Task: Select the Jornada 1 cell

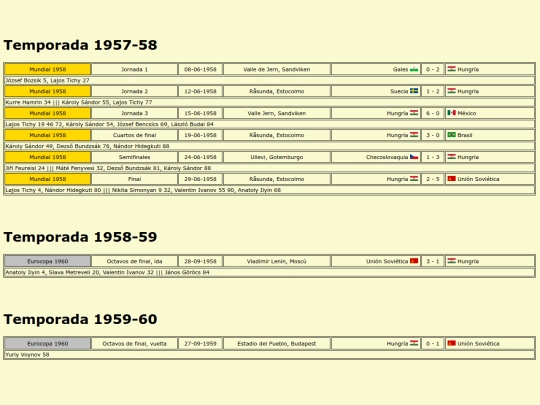Action: point(135,69)
